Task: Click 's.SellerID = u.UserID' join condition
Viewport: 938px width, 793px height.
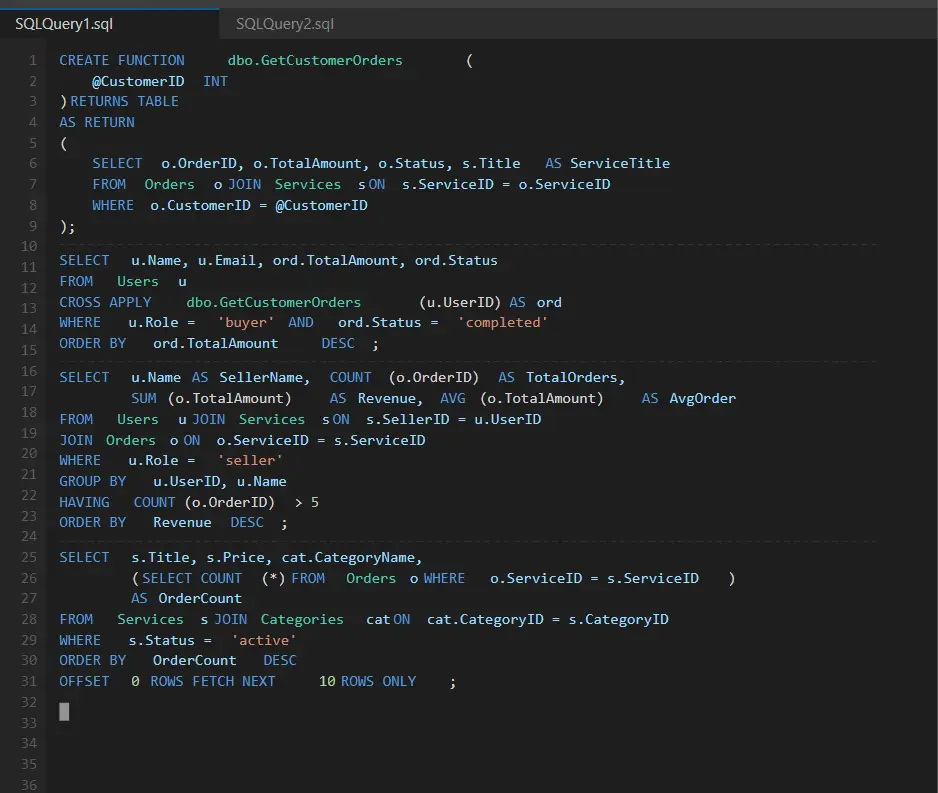Action: (453, 420)
